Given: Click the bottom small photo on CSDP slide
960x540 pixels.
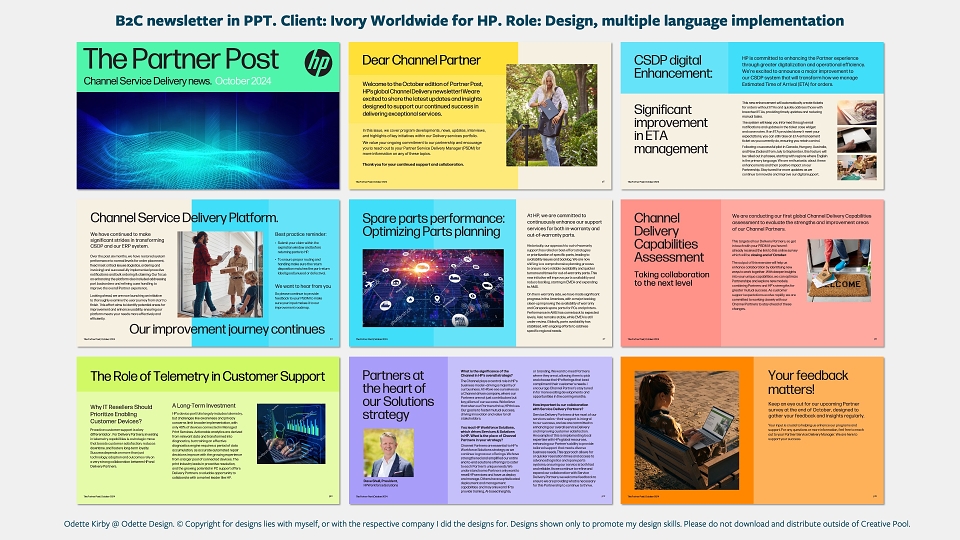Looking at the screenshot, I should [x=857, y=167].
